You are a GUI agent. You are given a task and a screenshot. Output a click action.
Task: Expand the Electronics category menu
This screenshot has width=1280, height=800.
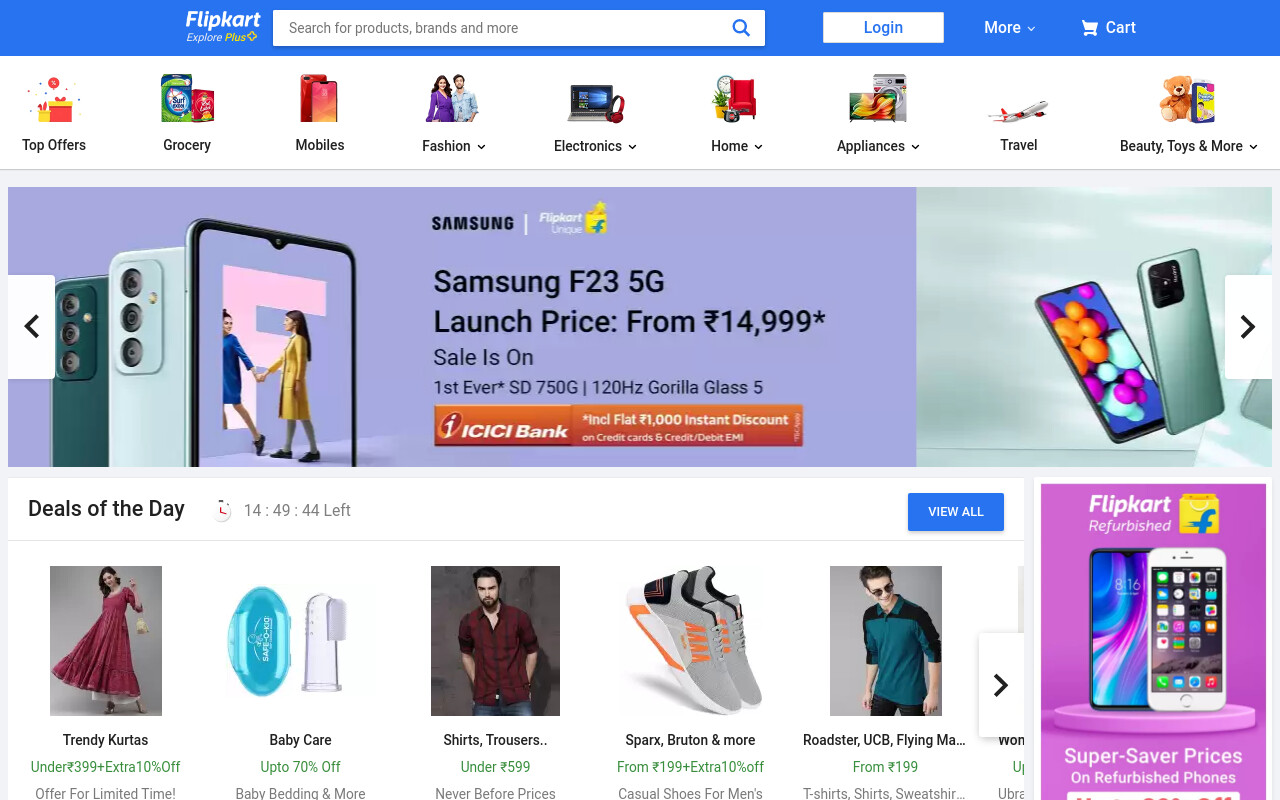pyautogui.click(x=595, y=146)
